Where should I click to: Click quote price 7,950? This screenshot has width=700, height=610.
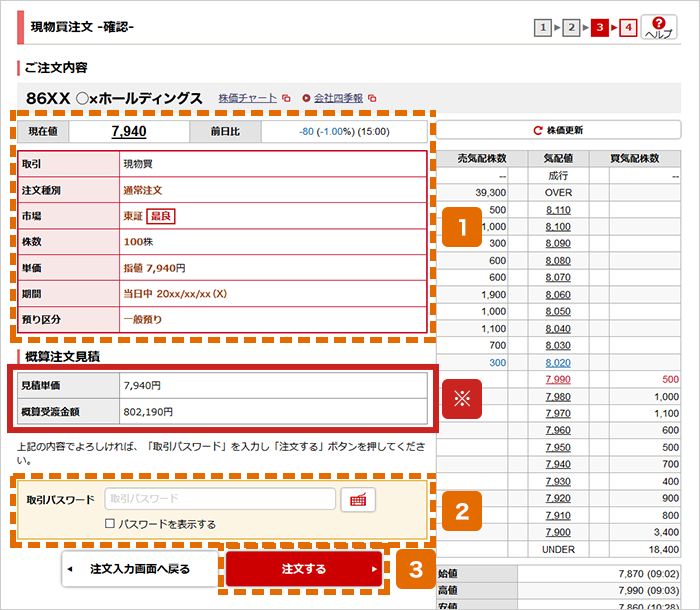(x=558, y=447)
